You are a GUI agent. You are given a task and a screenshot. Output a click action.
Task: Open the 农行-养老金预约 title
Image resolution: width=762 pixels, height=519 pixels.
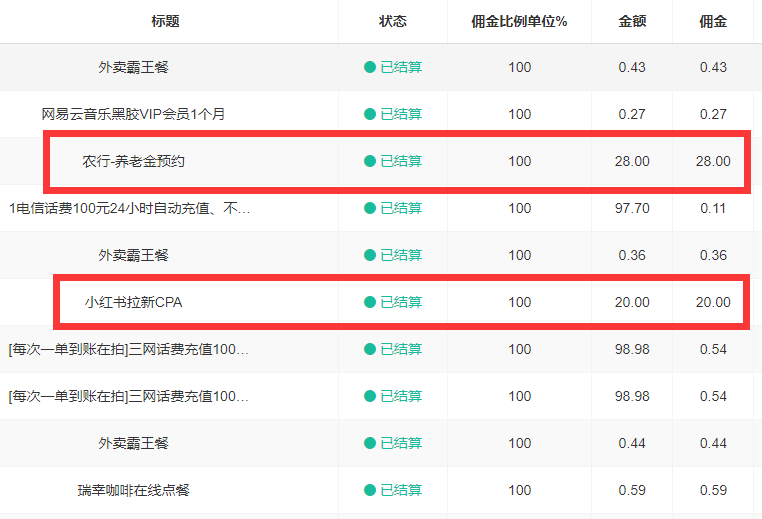click(x=133, y=161)
